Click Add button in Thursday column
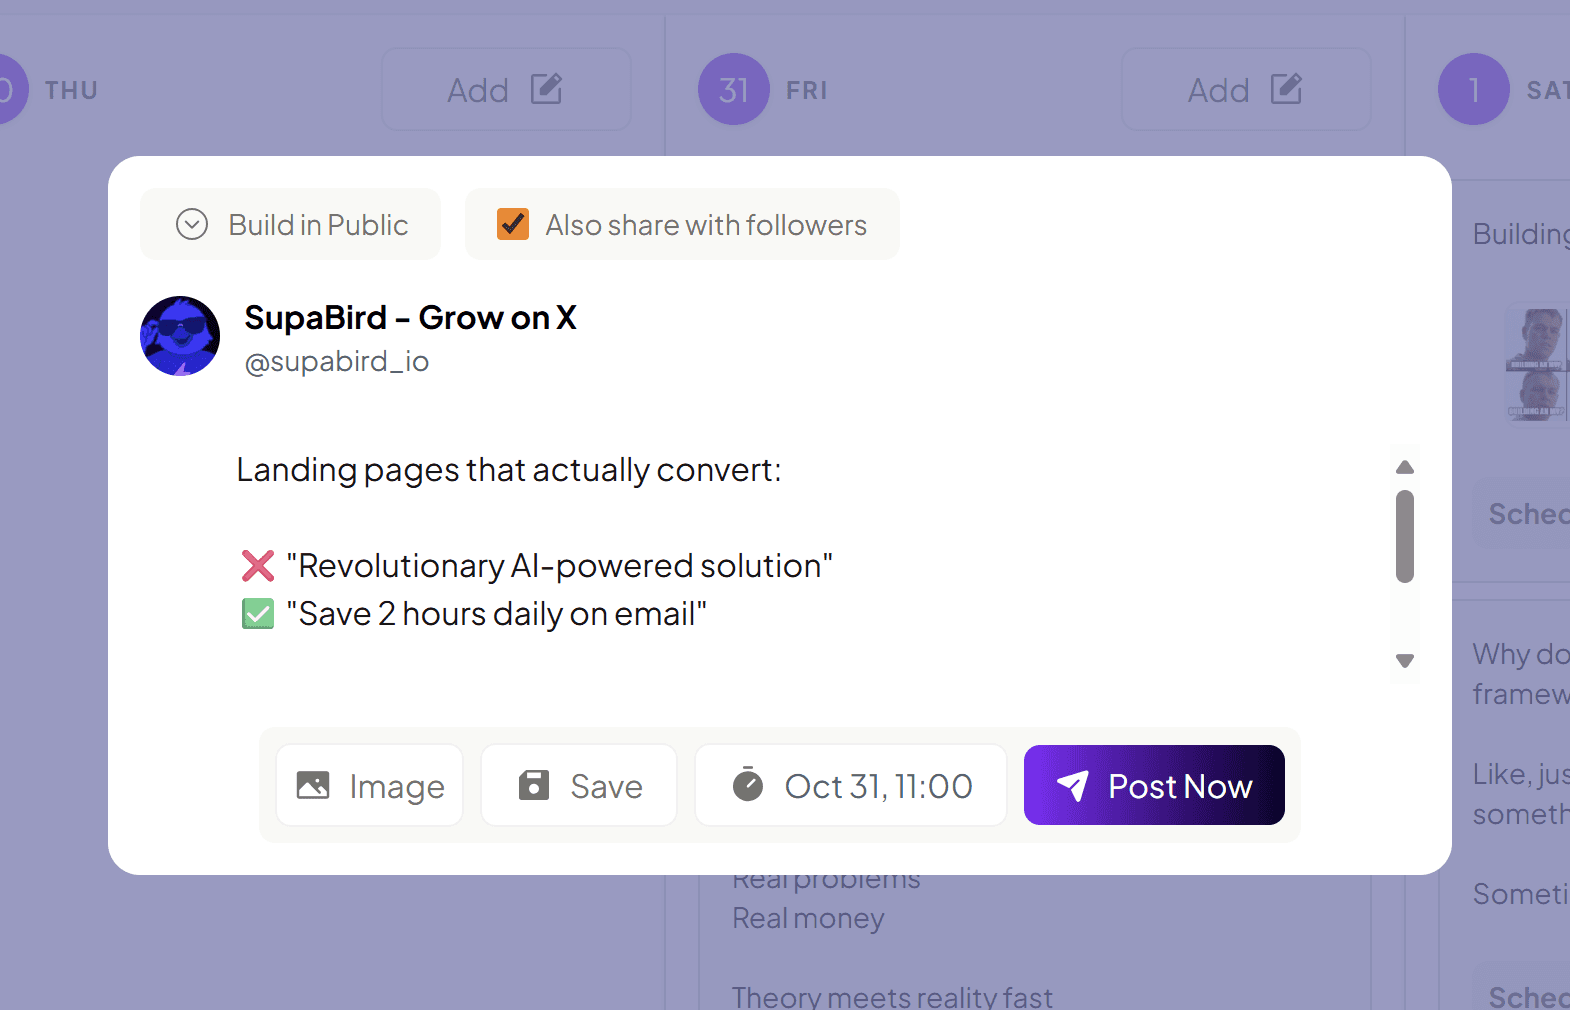 pos(506,90)
